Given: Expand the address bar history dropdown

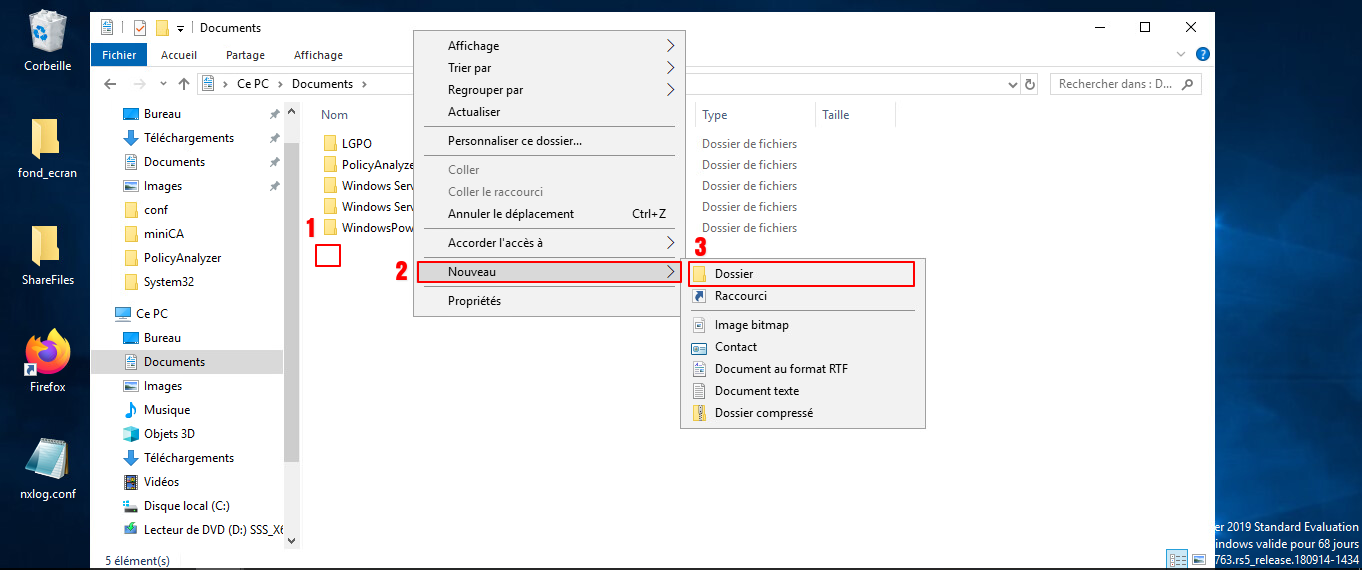Looking at the screenshot, I should (1010, 84).
